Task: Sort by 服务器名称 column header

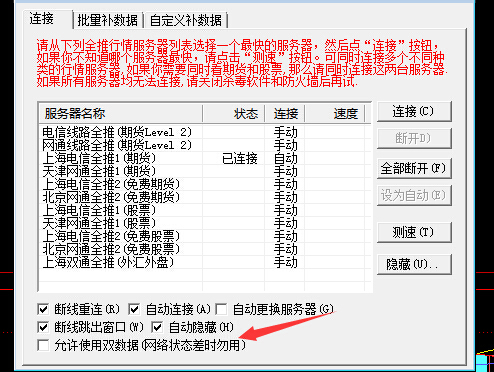Action: pos(121,114)
